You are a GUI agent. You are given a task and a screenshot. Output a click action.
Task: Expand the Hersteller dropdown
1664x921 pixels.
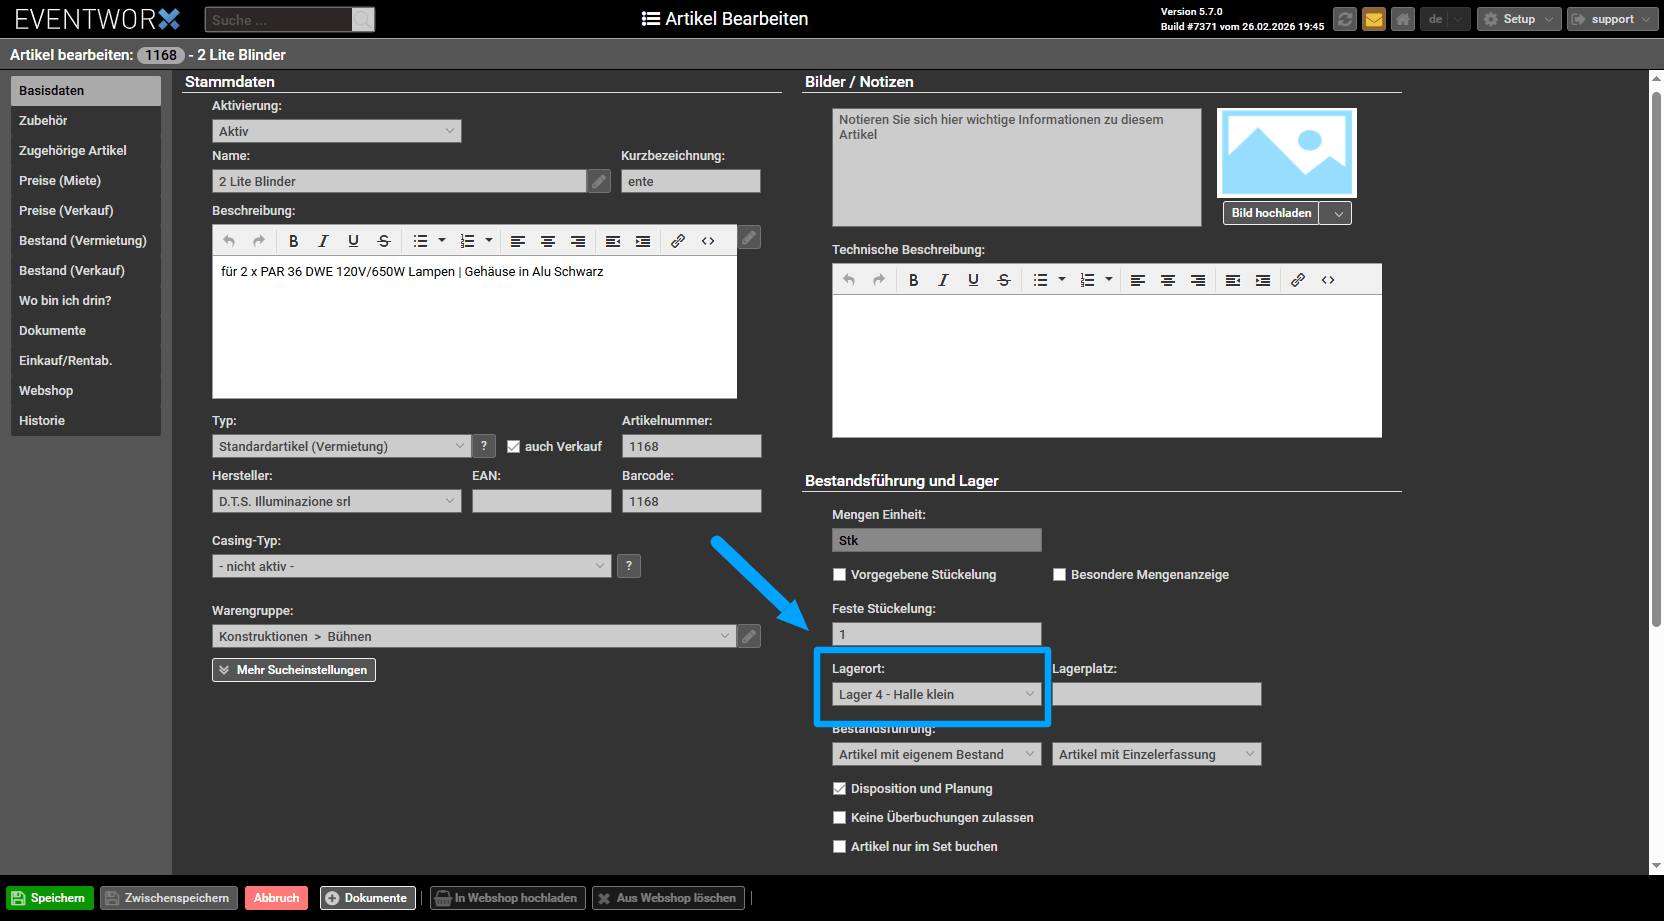[x=336, y=501]
